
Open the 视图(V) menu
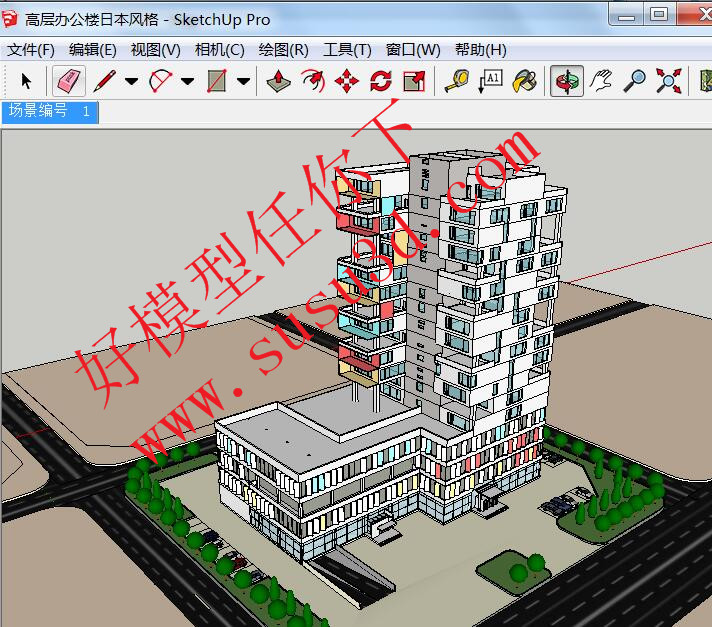[x=155, y=49]
